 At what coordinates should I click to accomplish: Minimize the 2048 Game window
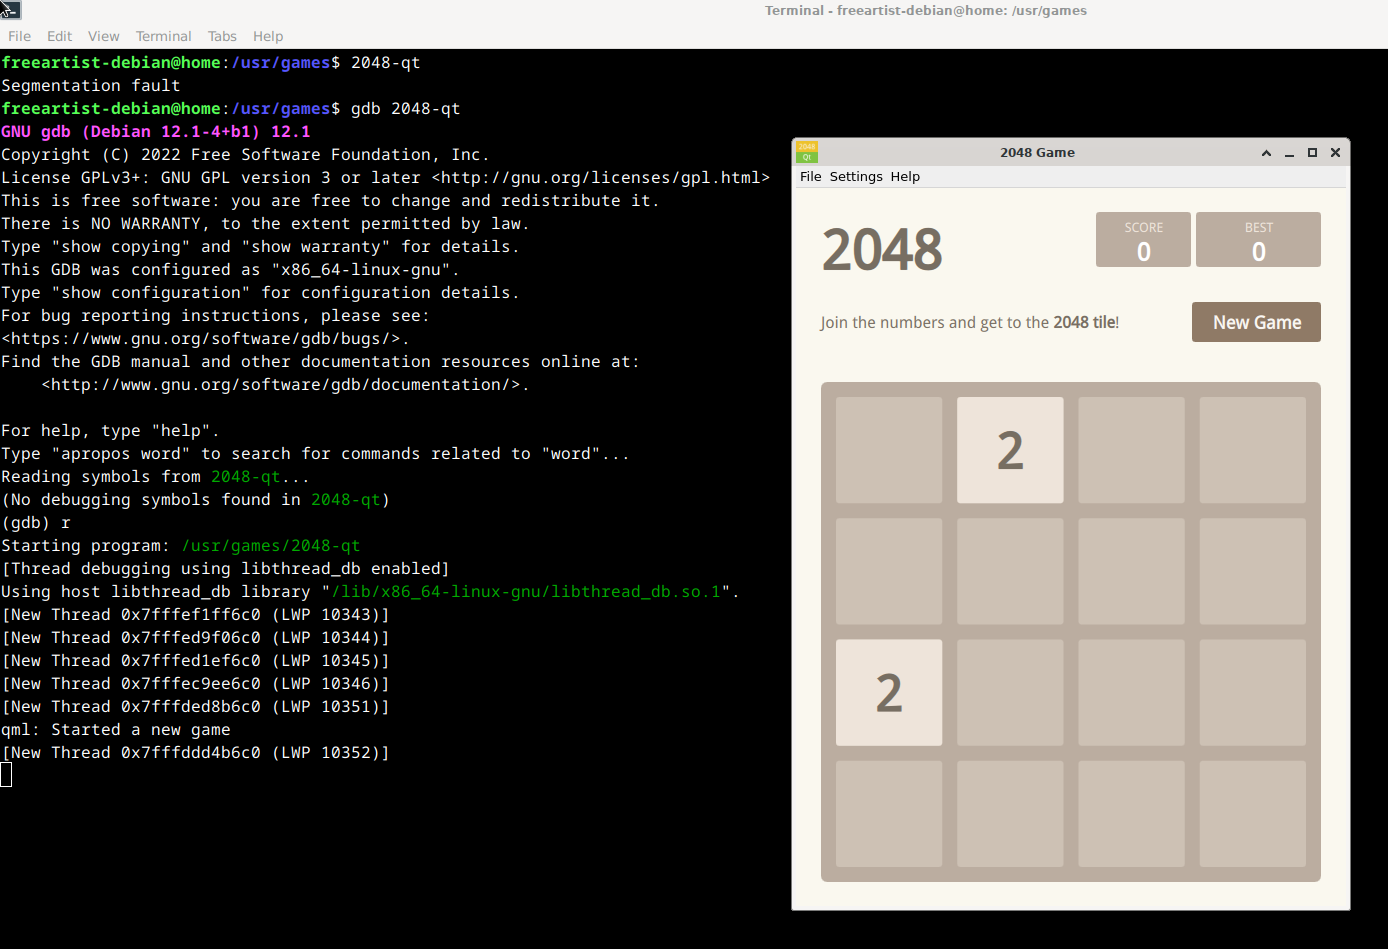click(1289, 153)
